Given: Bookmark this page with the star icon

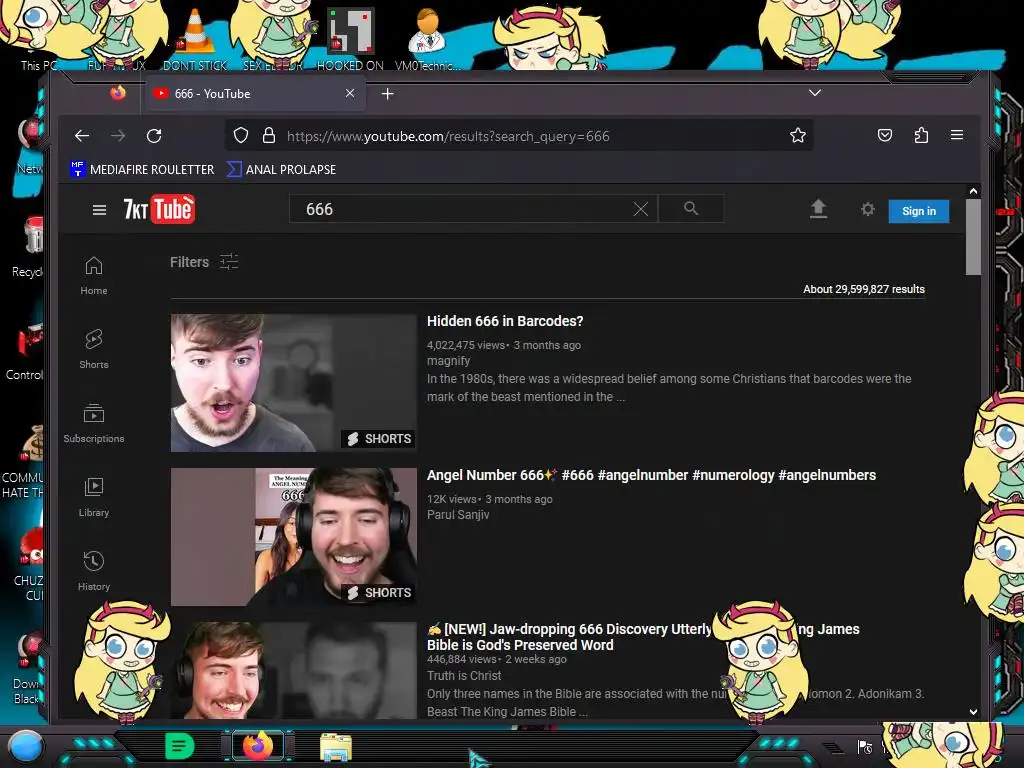Looking at the screenshot, I should pyautogui.click(x=797, y=136).
